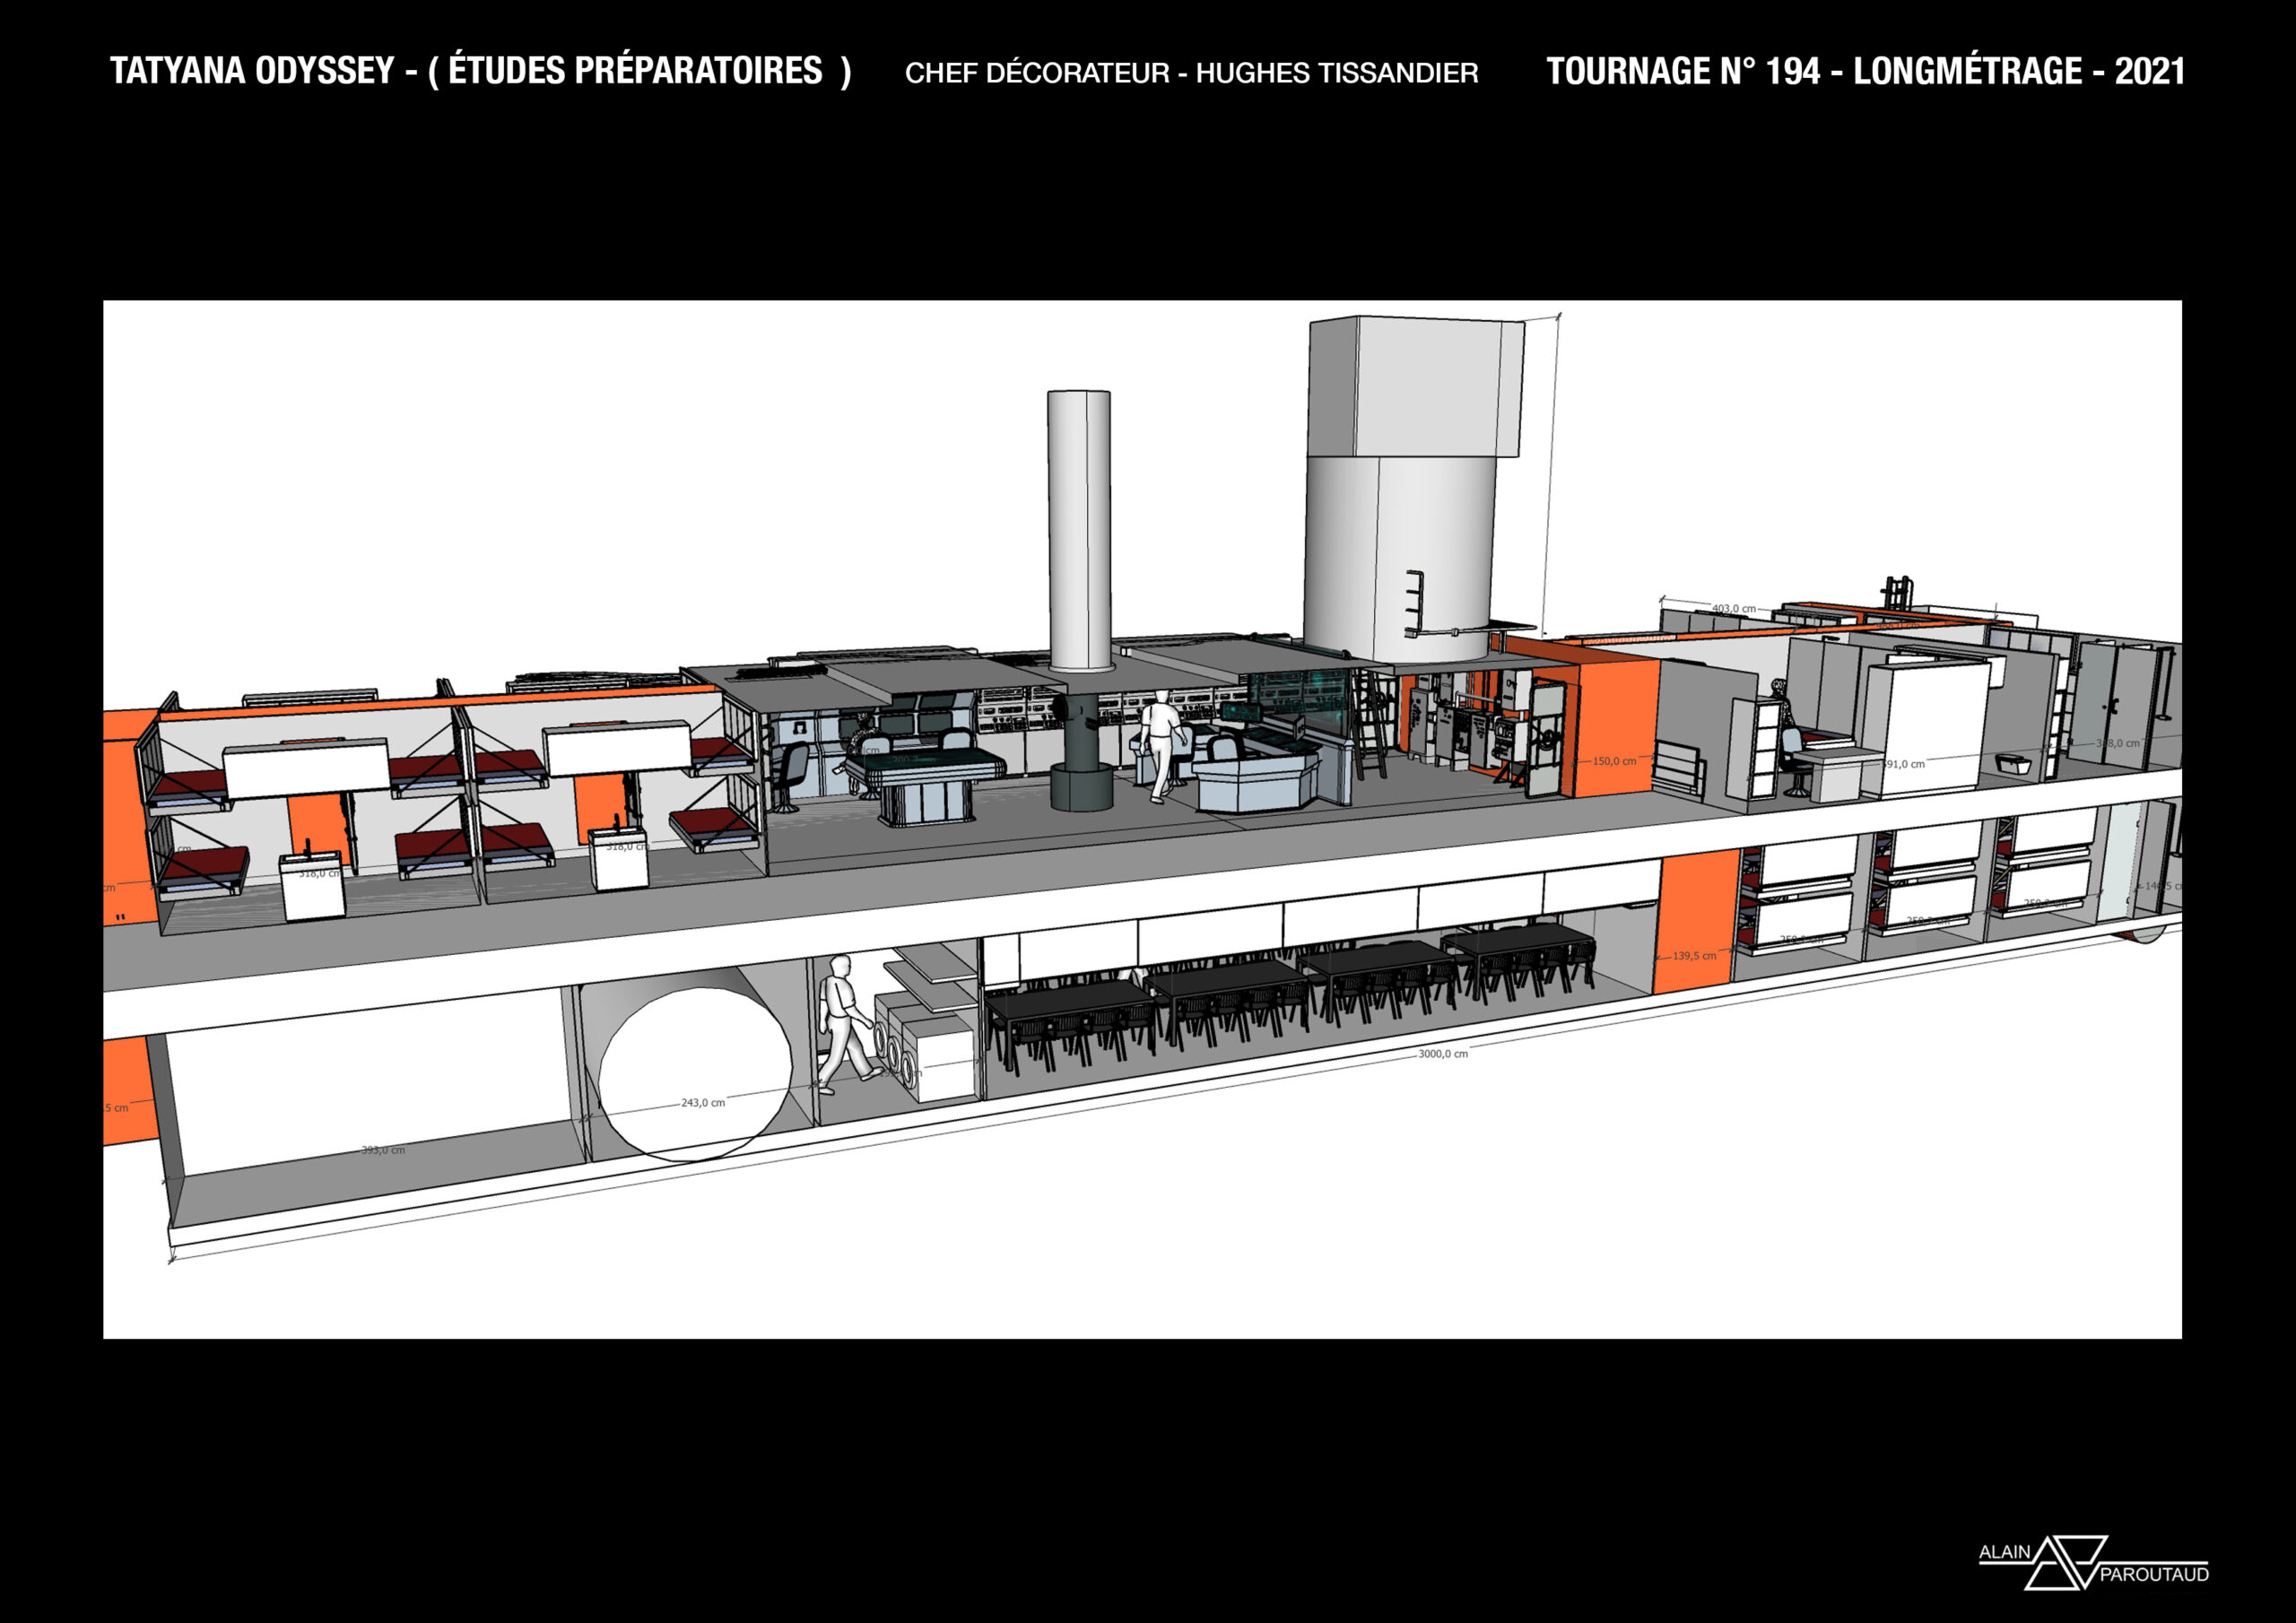Click the 403,0 cm dimension label

1733,608
